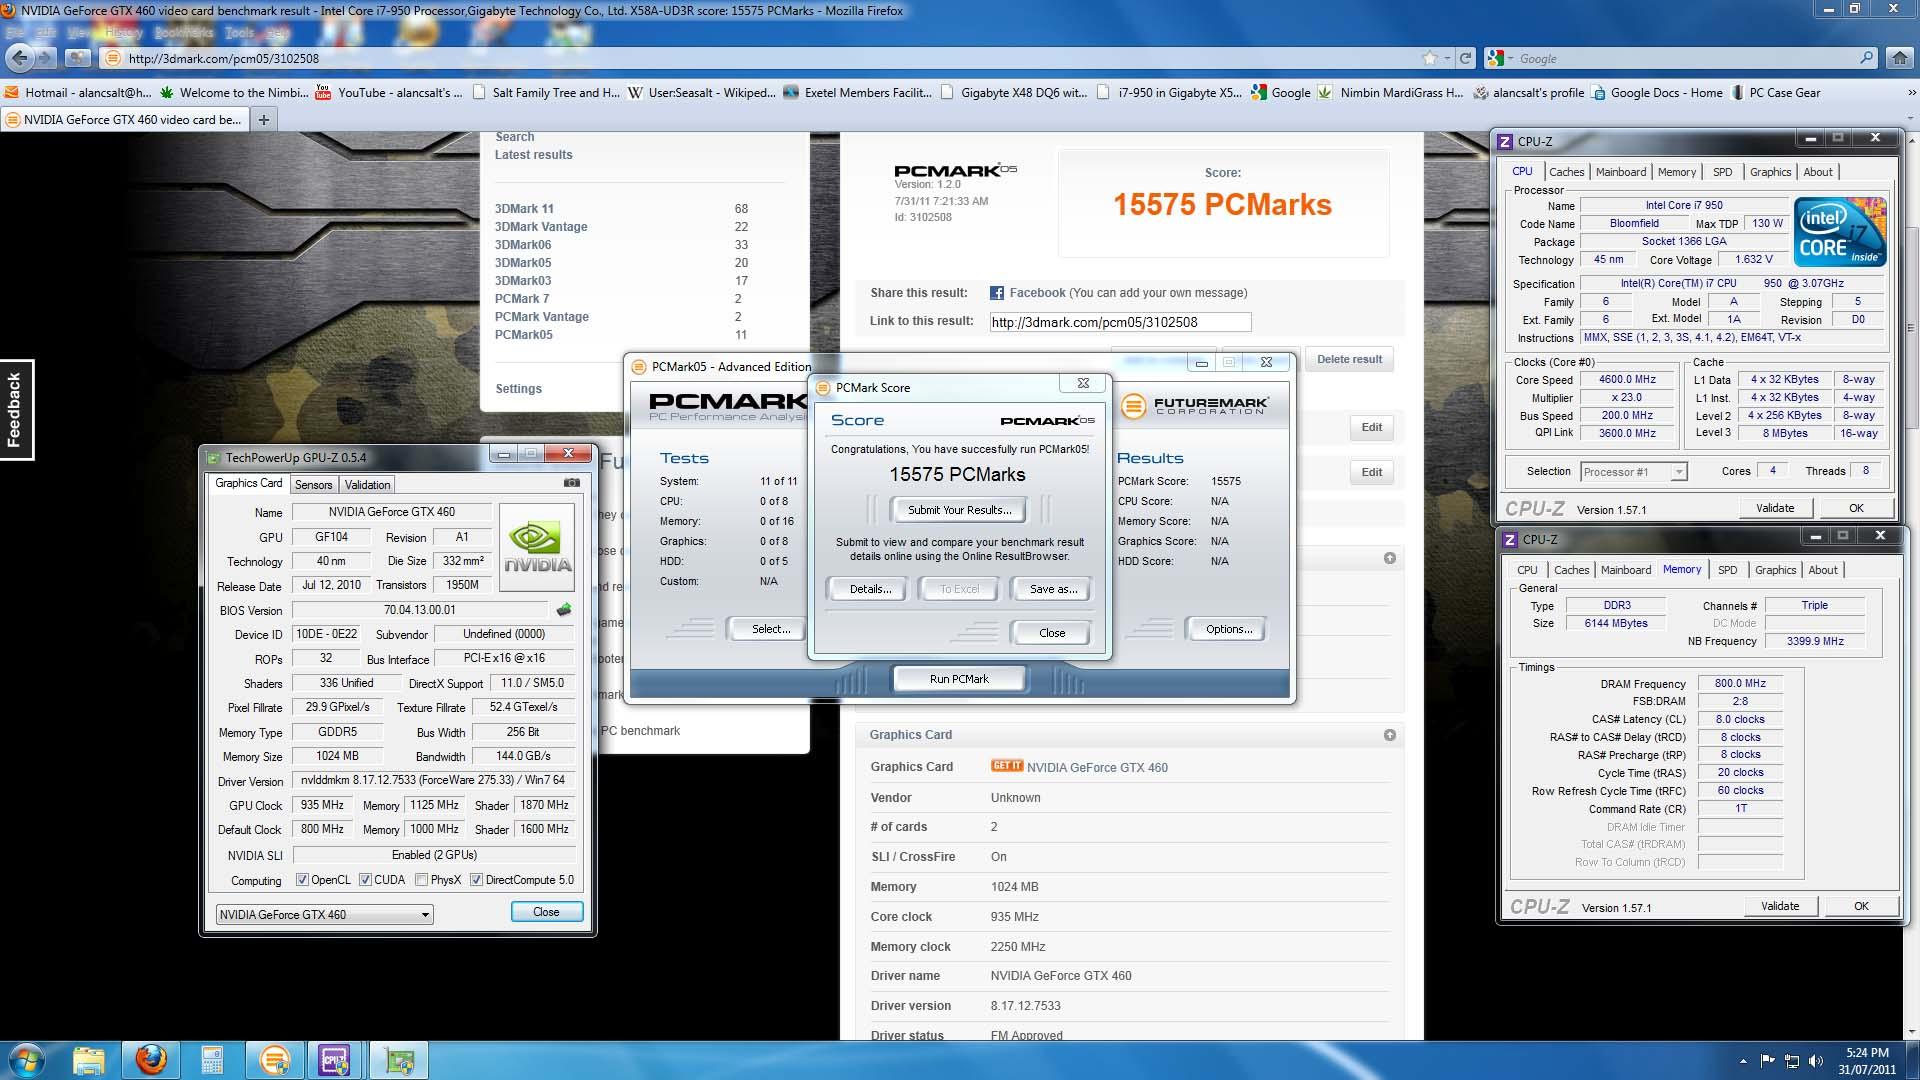Click GPU-Z screenshot camera icon

(571, 482)
